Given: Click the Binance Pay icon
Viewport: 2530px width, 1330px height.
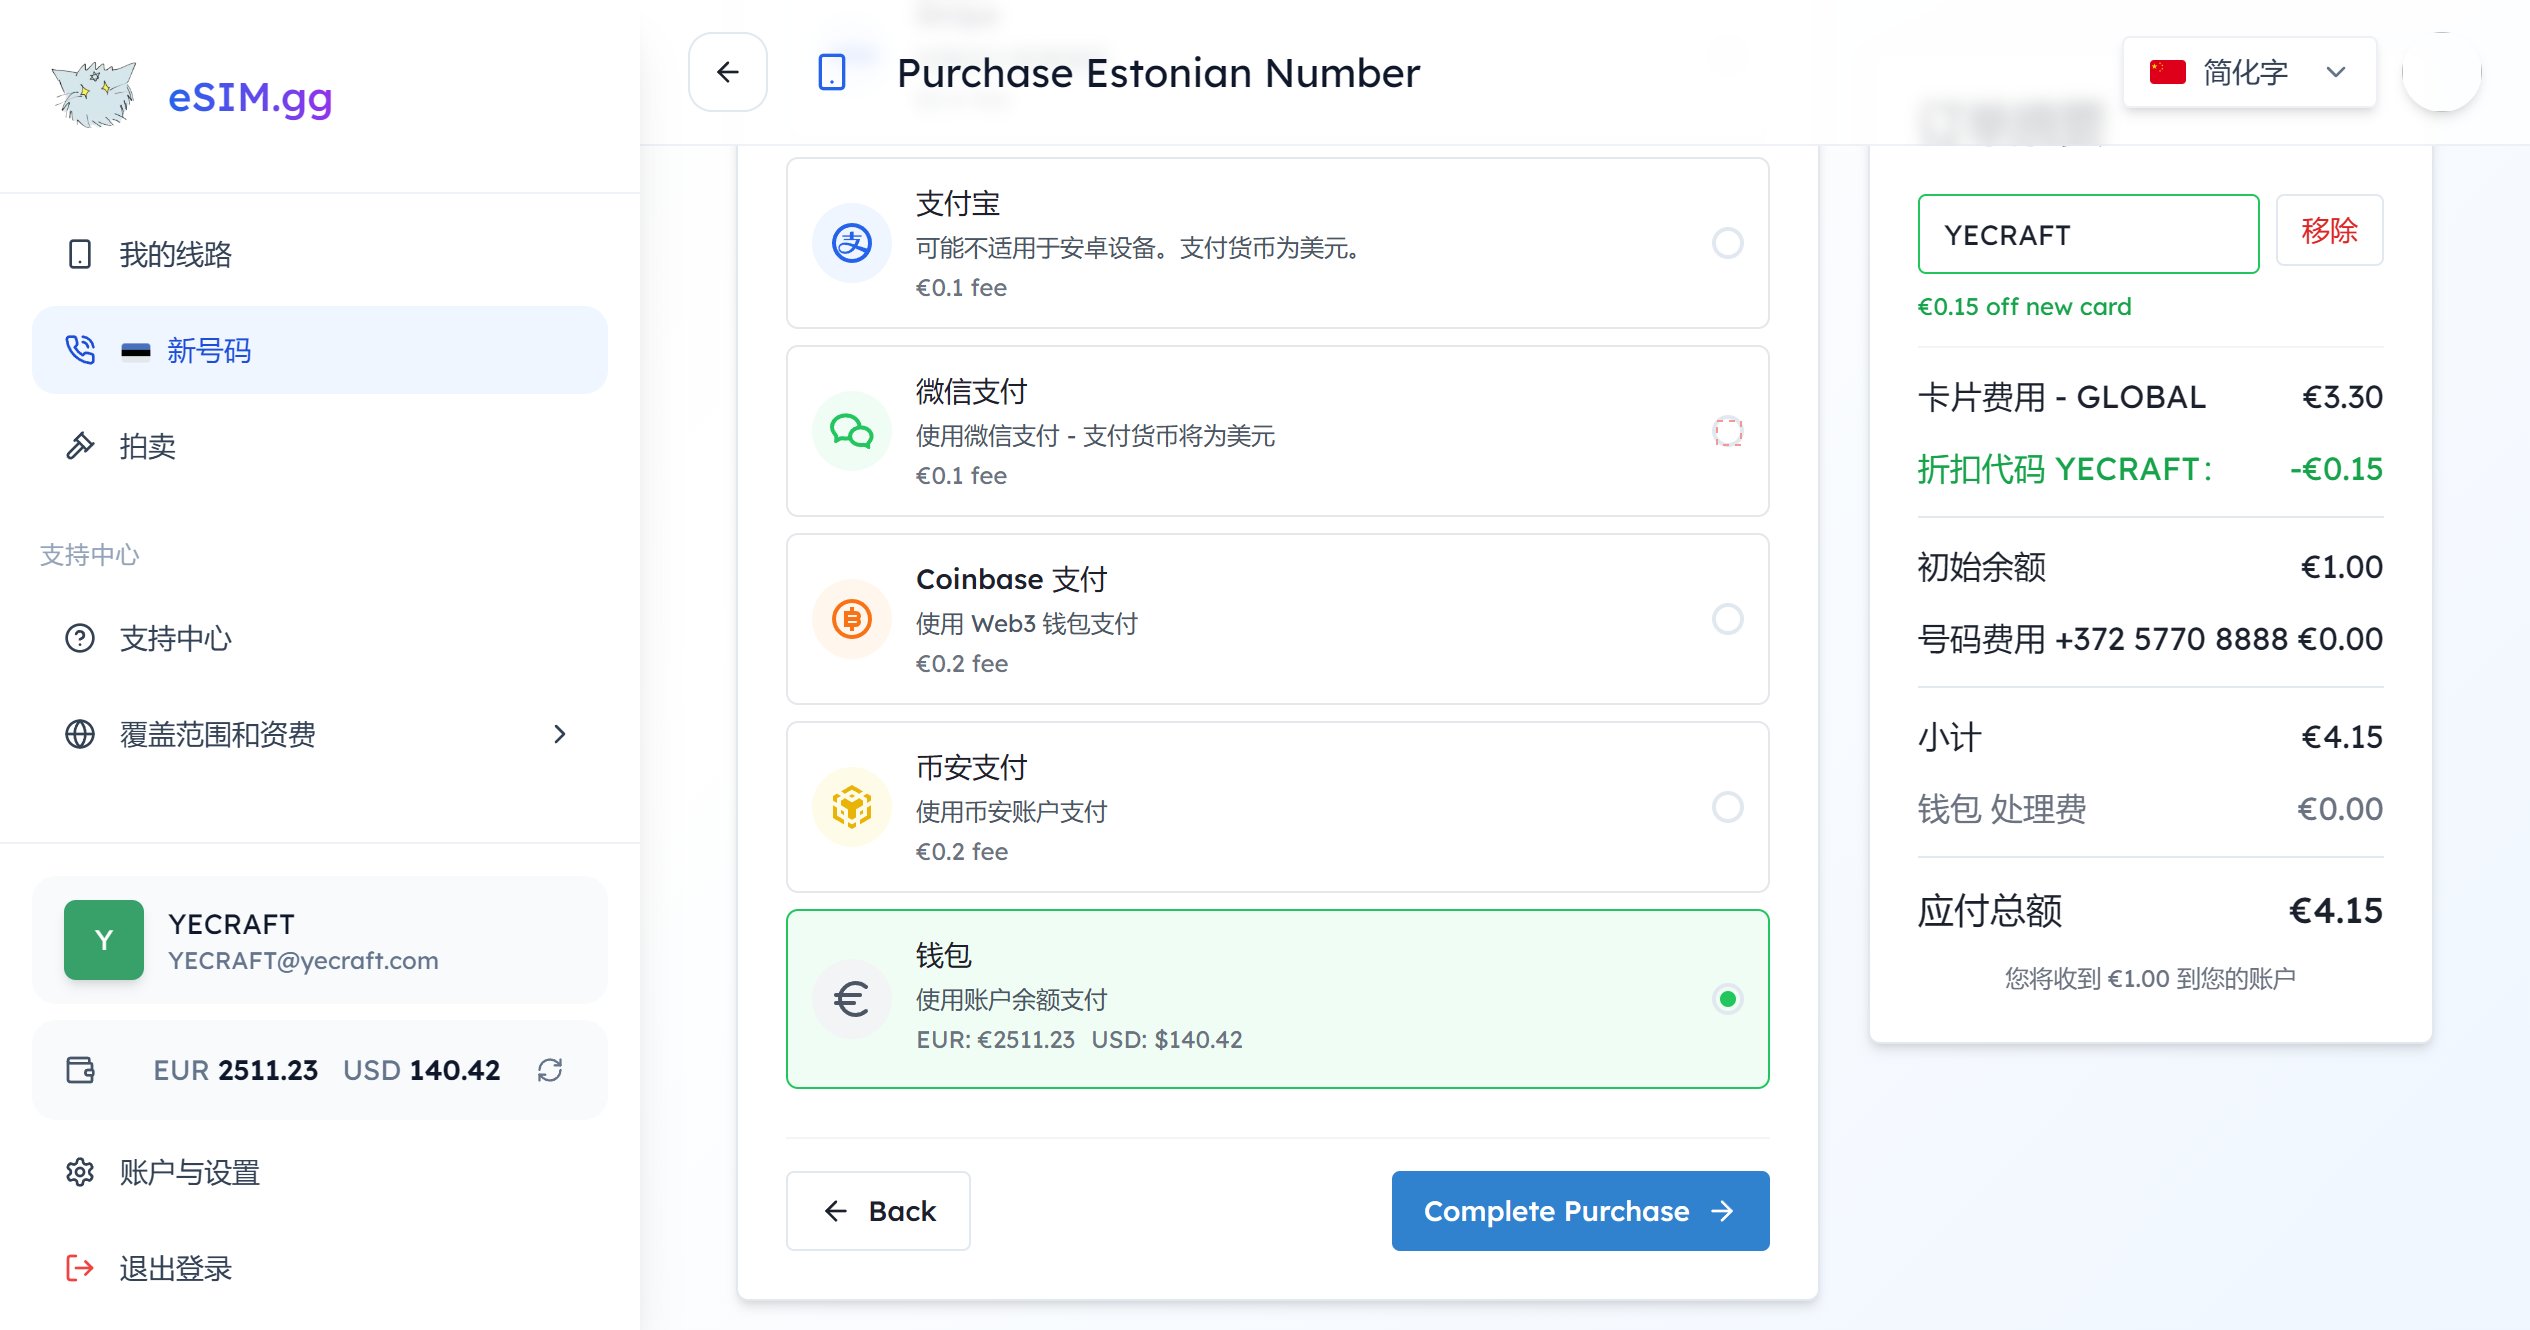Looking at the screenshot, I should coord(850,807).
